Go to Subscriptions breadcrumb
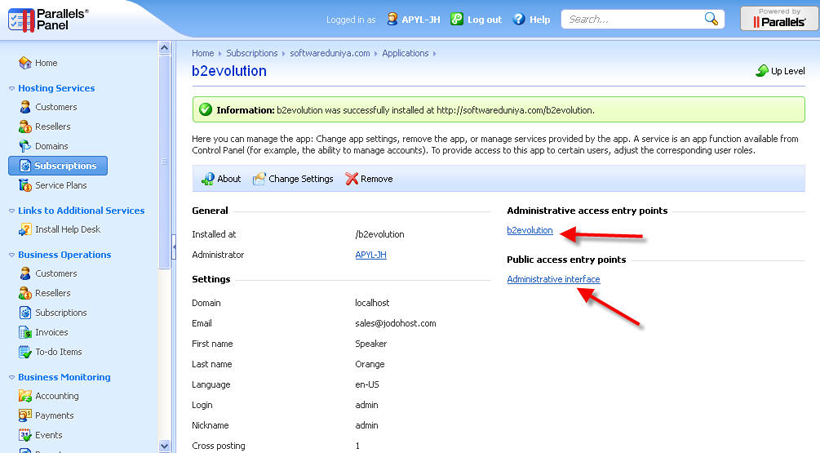The image size is (820, 453). [252, 53]
